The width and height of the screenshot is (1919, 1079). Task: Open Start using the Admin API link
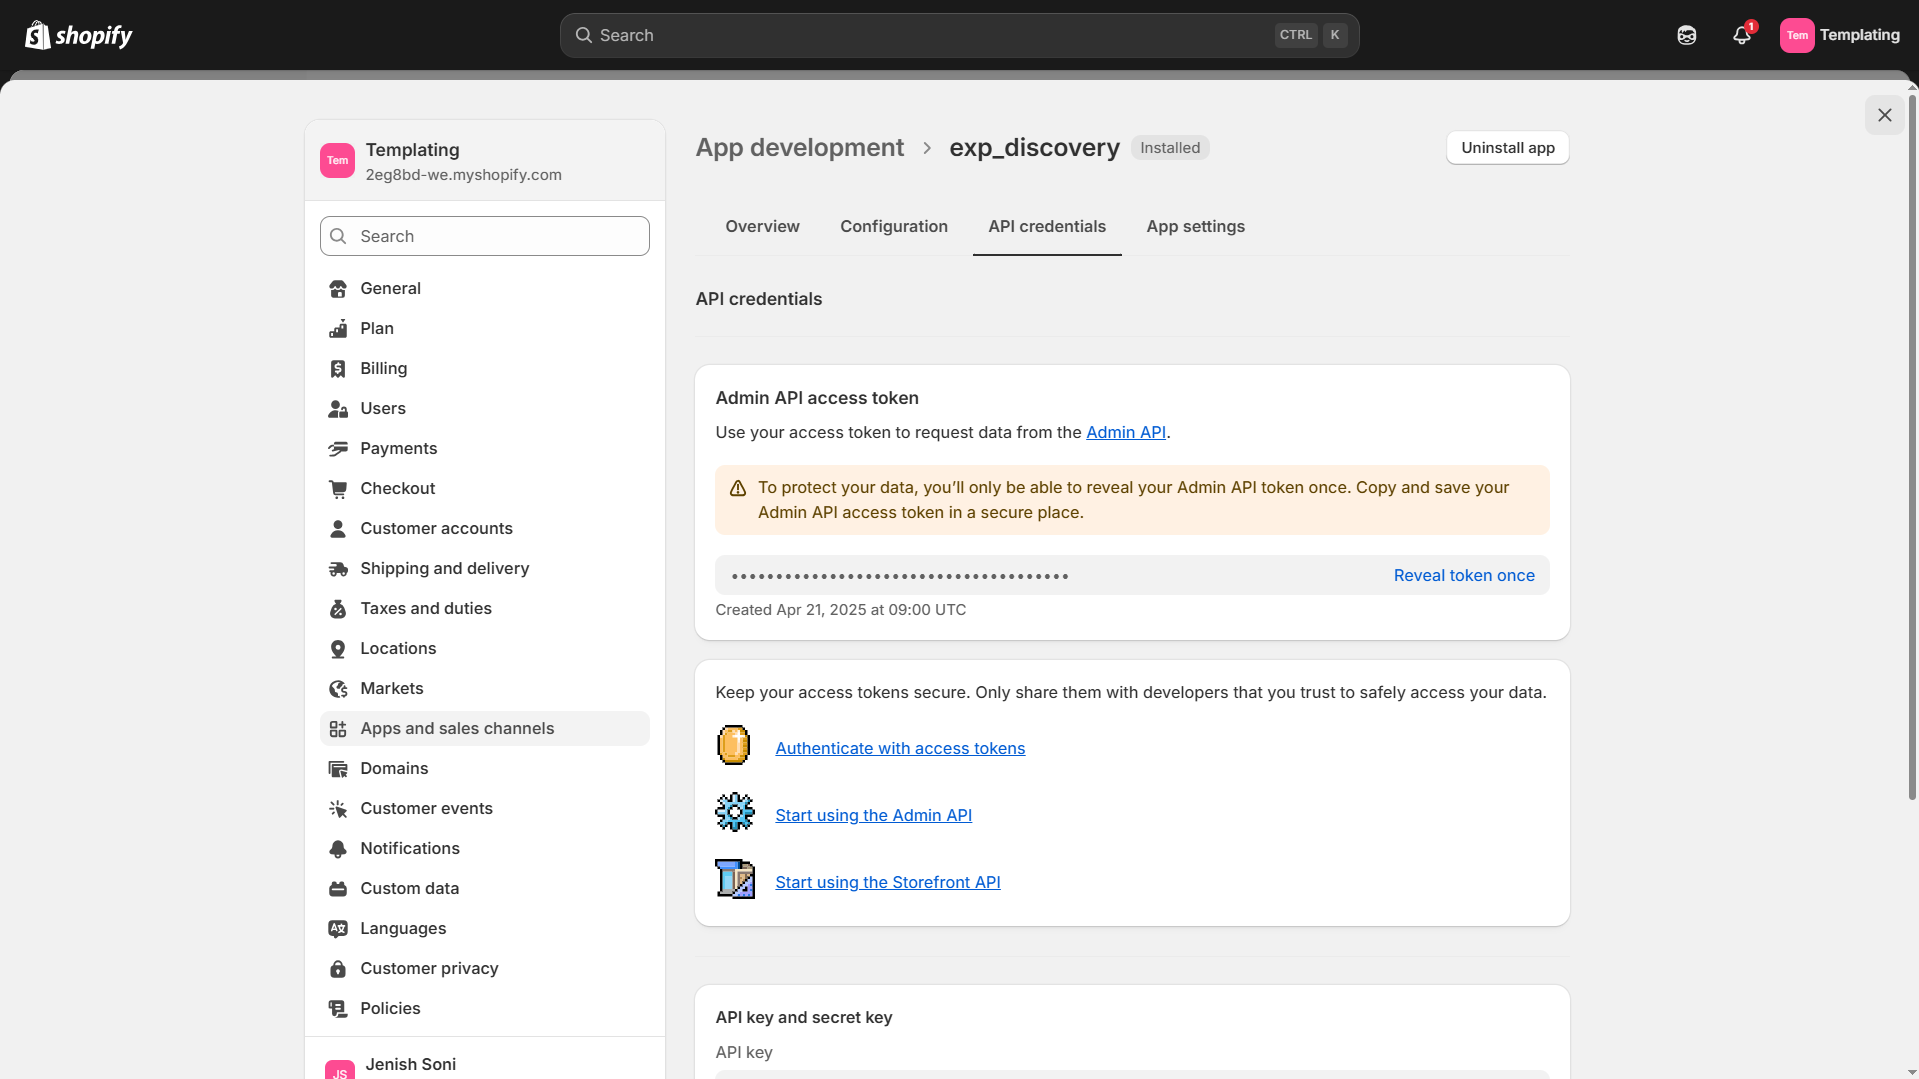point(873,816)
